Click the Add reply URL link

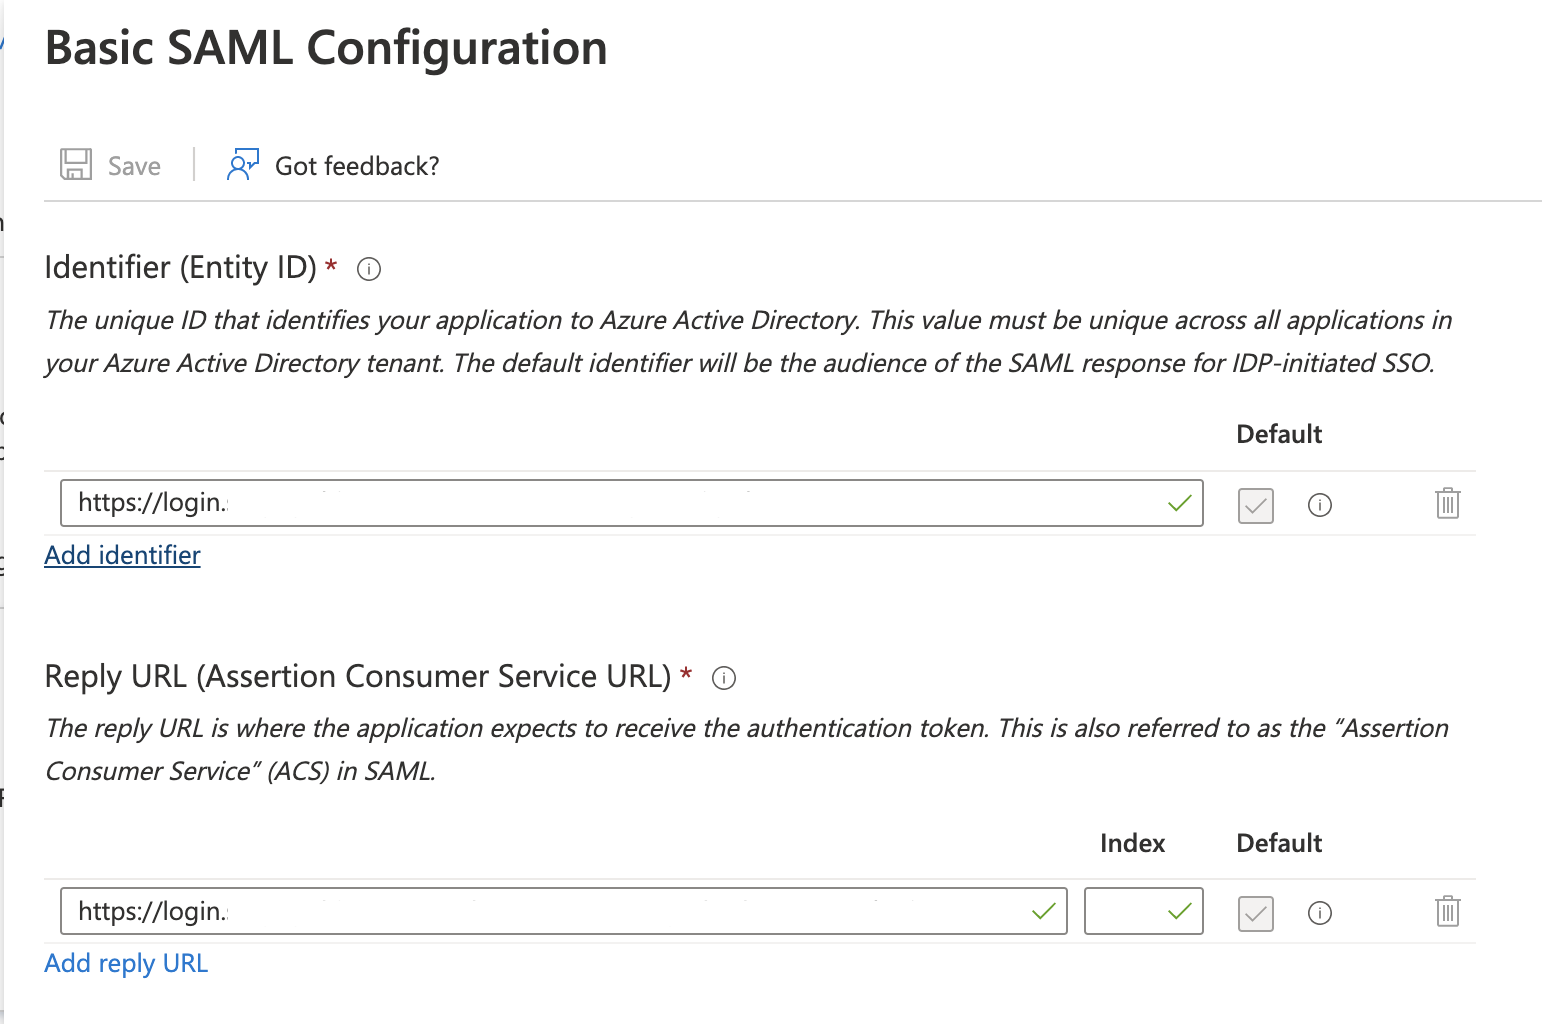click(x=125, y=962)
